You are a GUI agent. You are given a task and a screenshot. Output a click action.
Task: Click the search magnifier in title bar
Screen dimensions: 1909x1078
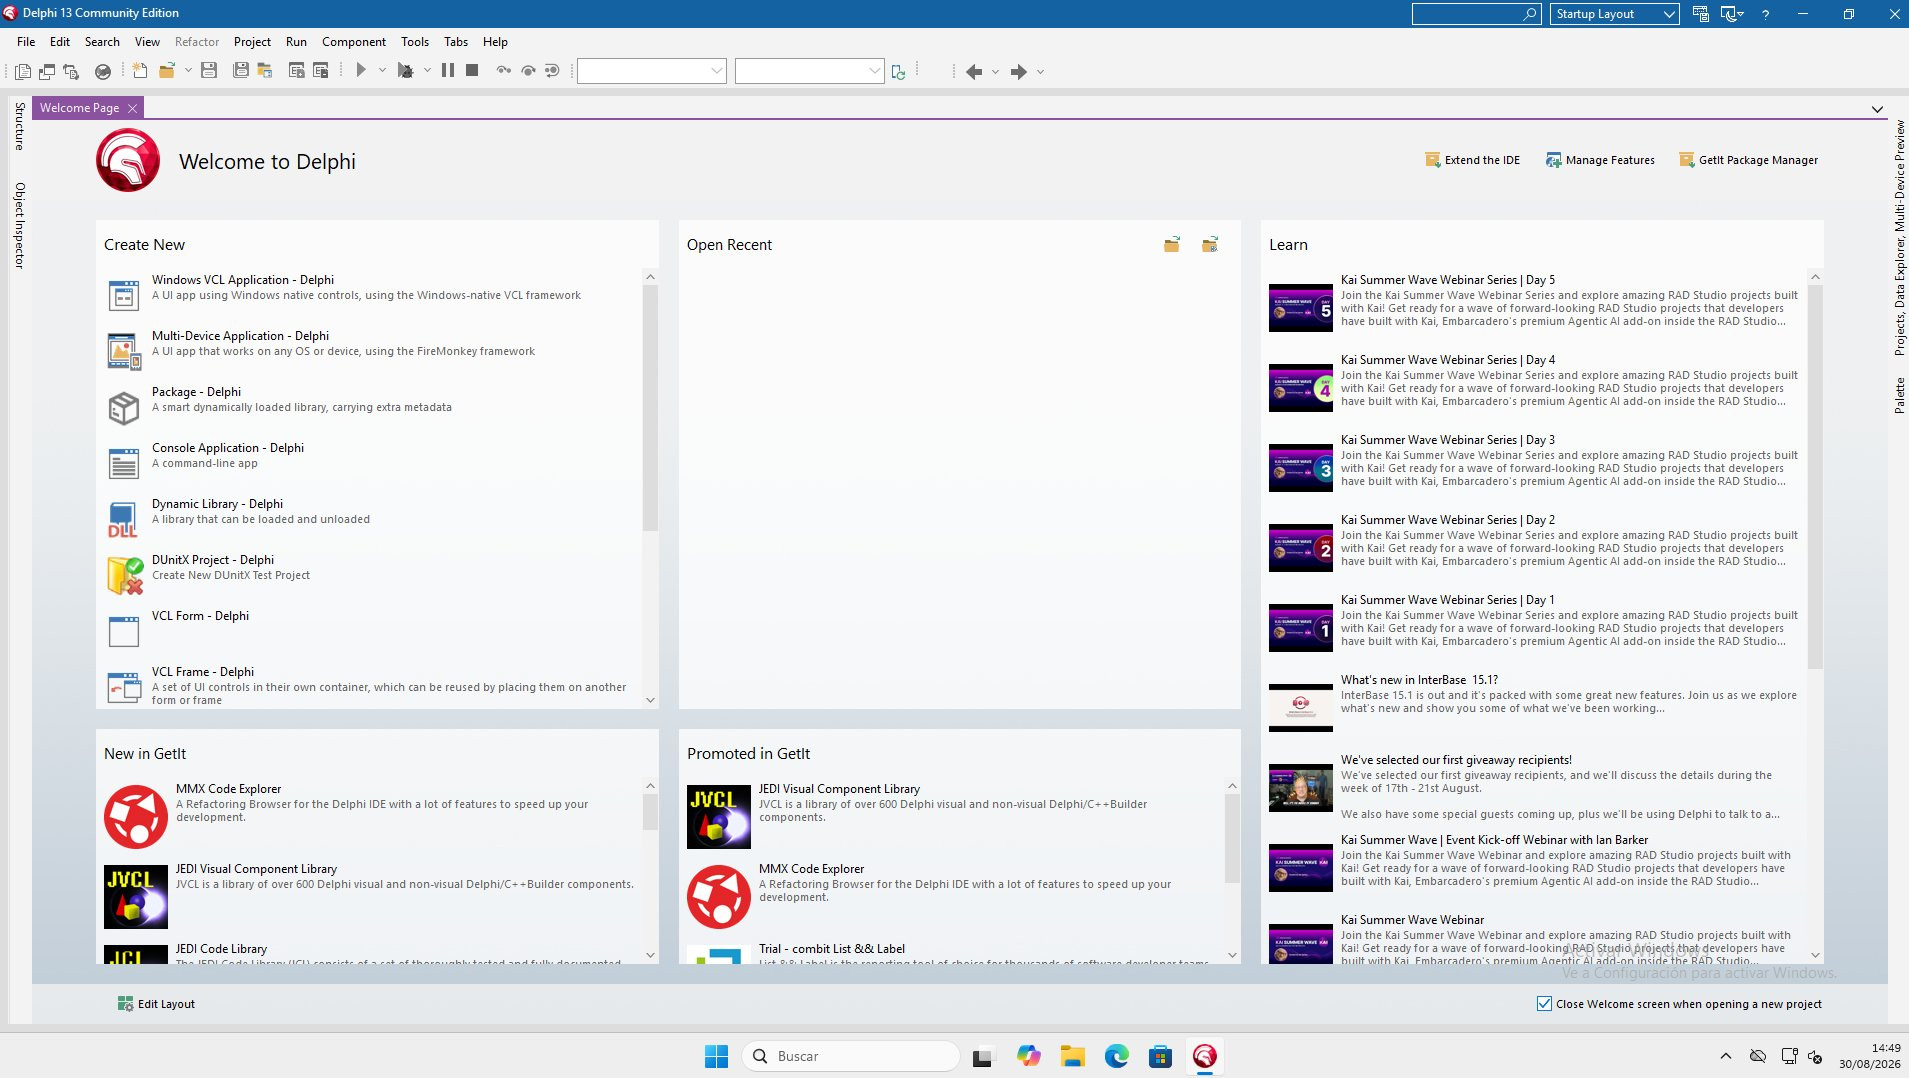1530,14
